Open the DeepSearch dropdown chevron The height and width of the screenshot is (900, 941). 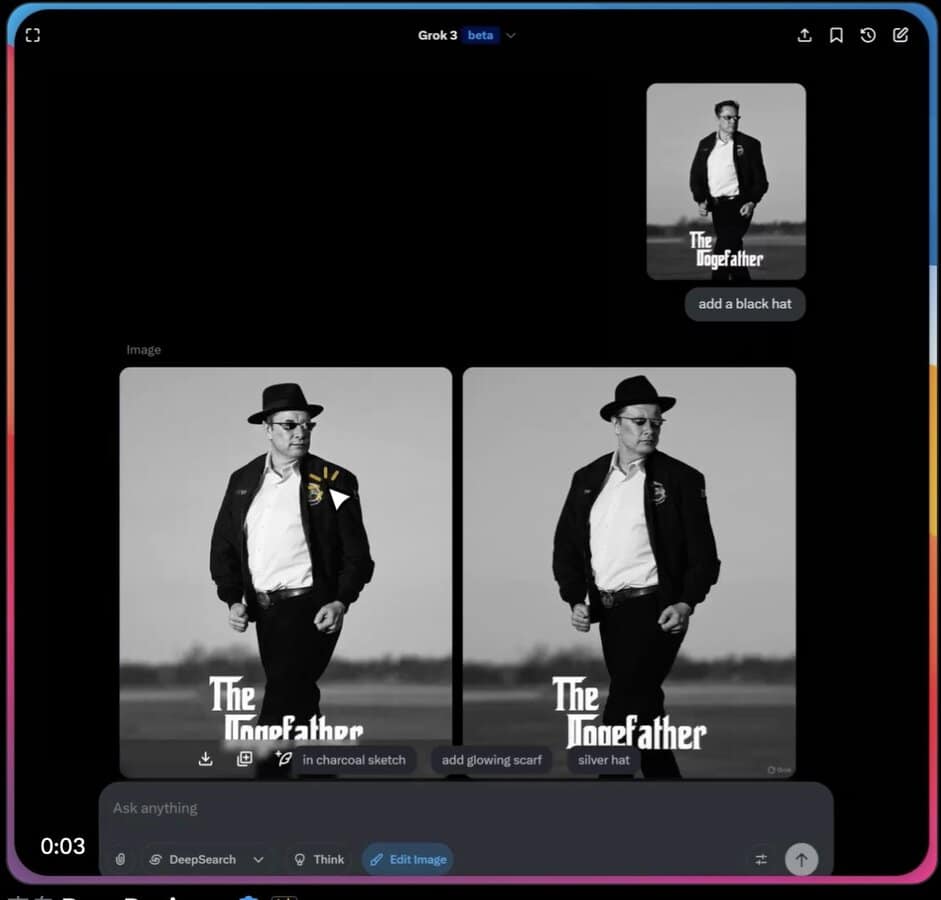(259, 859)
